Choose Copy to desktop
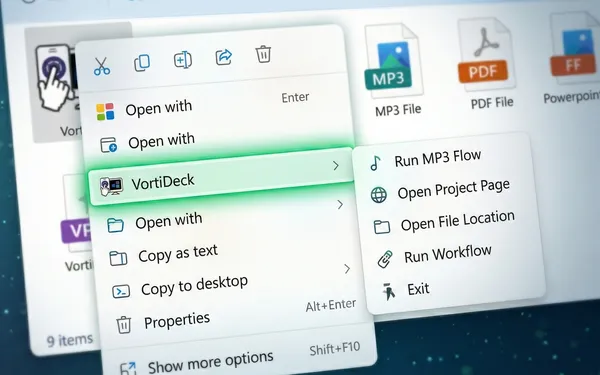600x375 pixels. (194, 286)
